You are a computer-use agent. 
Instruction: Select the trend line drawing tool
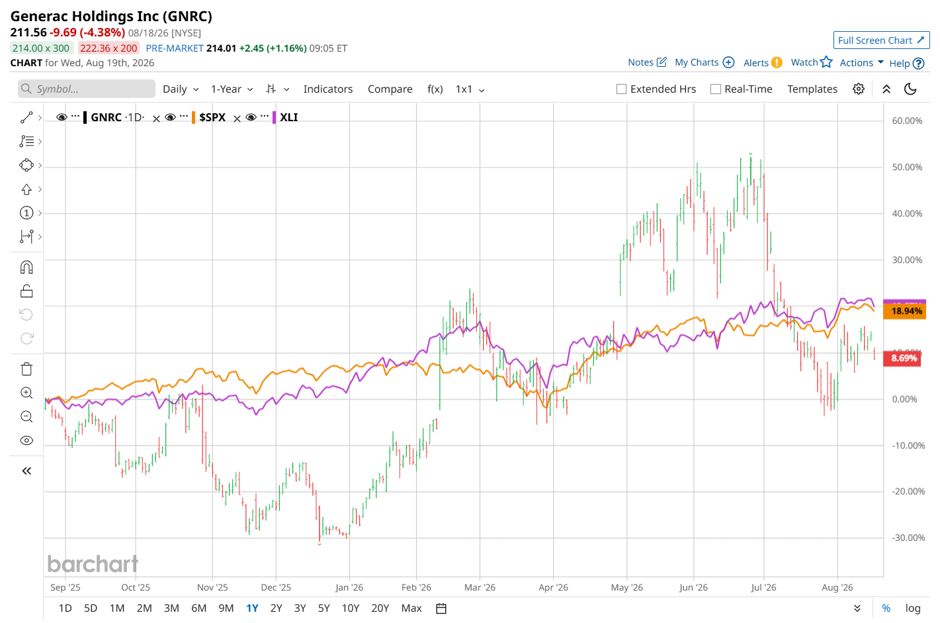point(26,118)
